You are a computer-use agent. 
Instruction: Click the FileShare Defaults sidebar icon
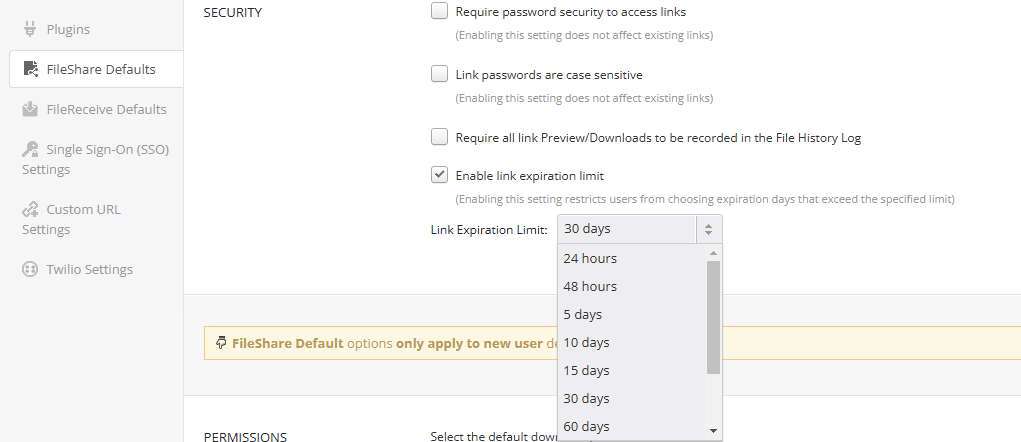click(x=30, y=69)
